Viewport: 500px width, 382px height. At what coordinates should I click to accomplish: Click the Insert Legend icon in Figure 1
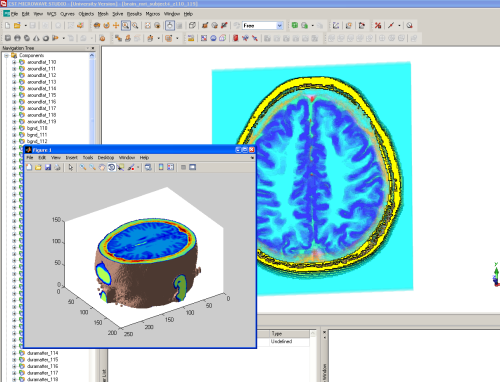click(170, 167)
